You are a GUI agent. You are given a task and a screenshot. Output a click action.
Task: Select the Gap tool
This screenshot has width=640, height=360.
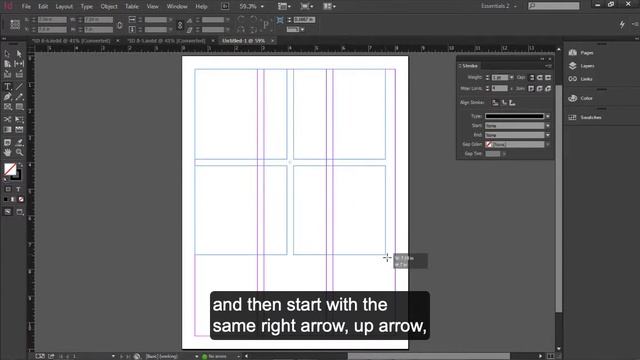(x=19, y=64)
